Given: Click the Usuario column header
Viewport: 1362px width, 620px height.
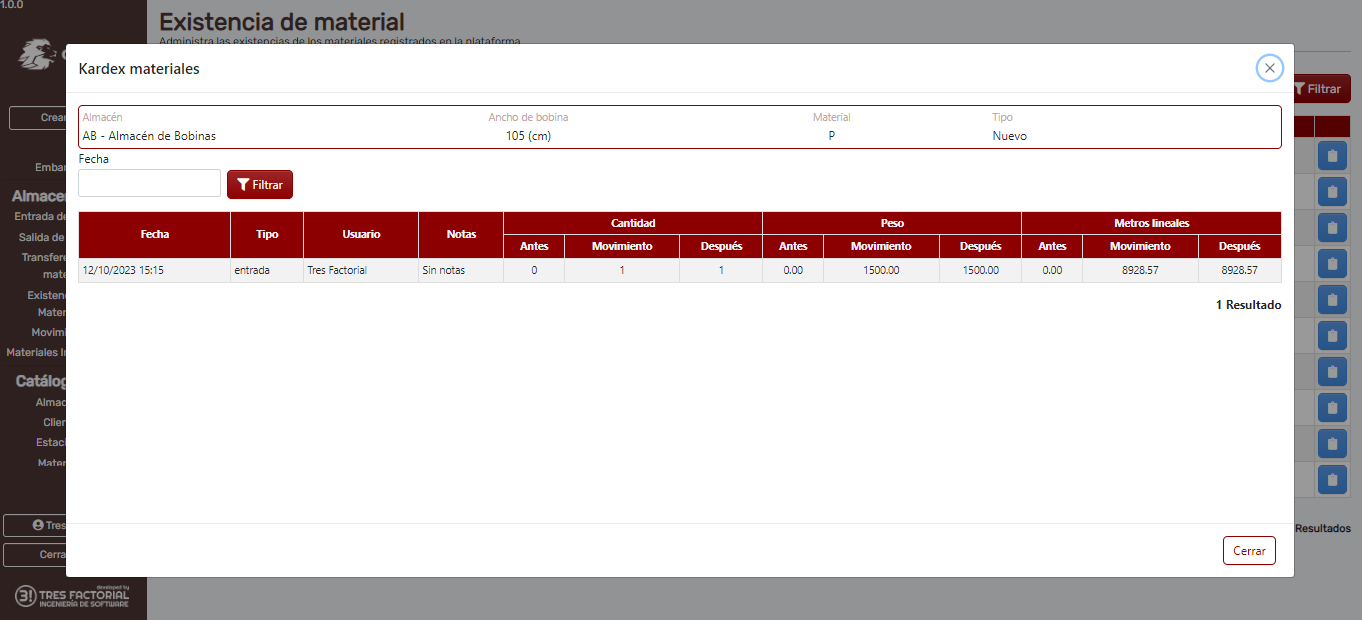Looking at the screenshot, I should click(361, 234).
